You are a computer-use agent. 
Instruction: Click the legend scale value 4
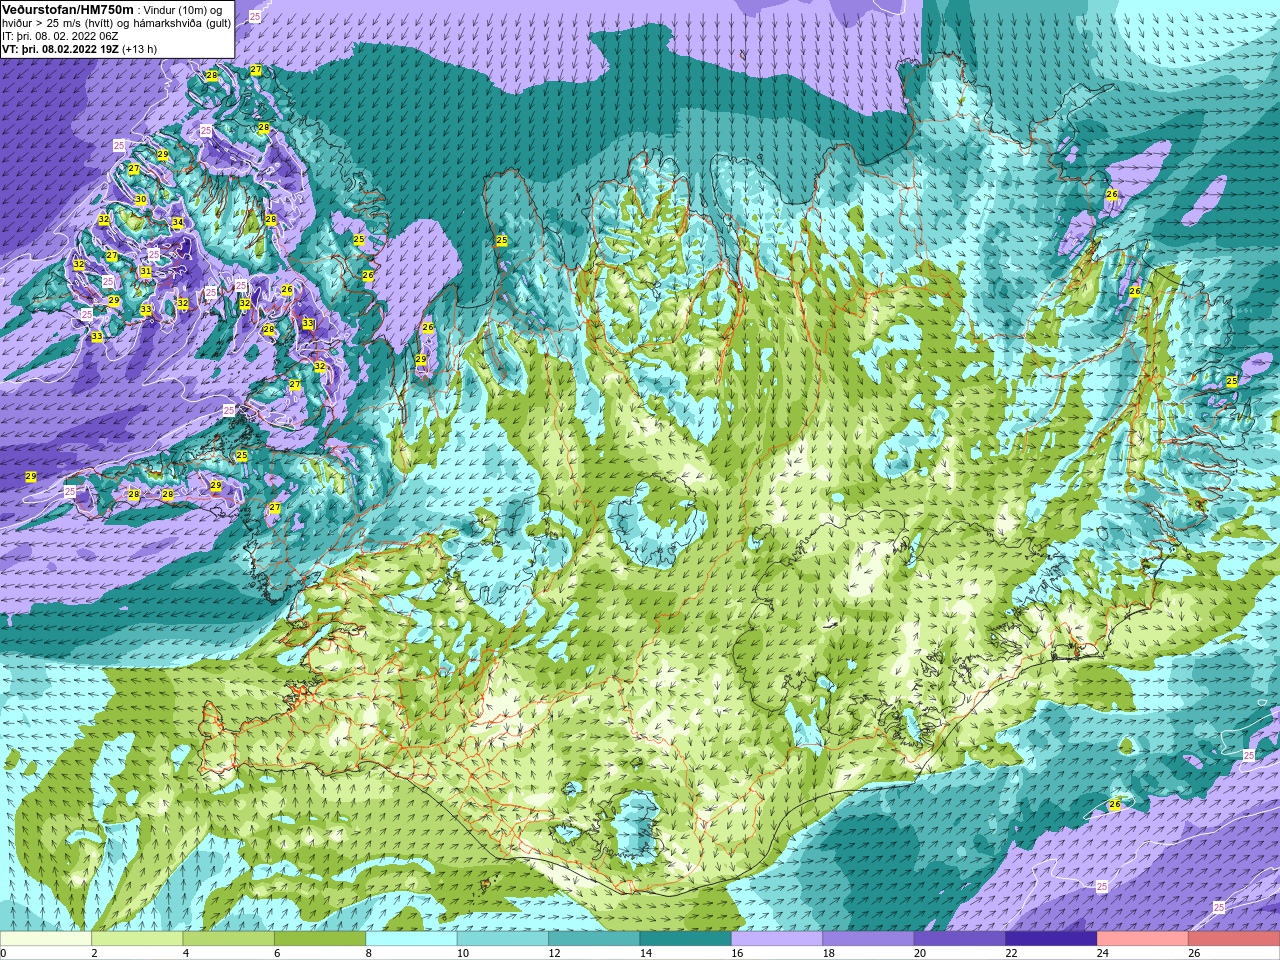[186, 954]
